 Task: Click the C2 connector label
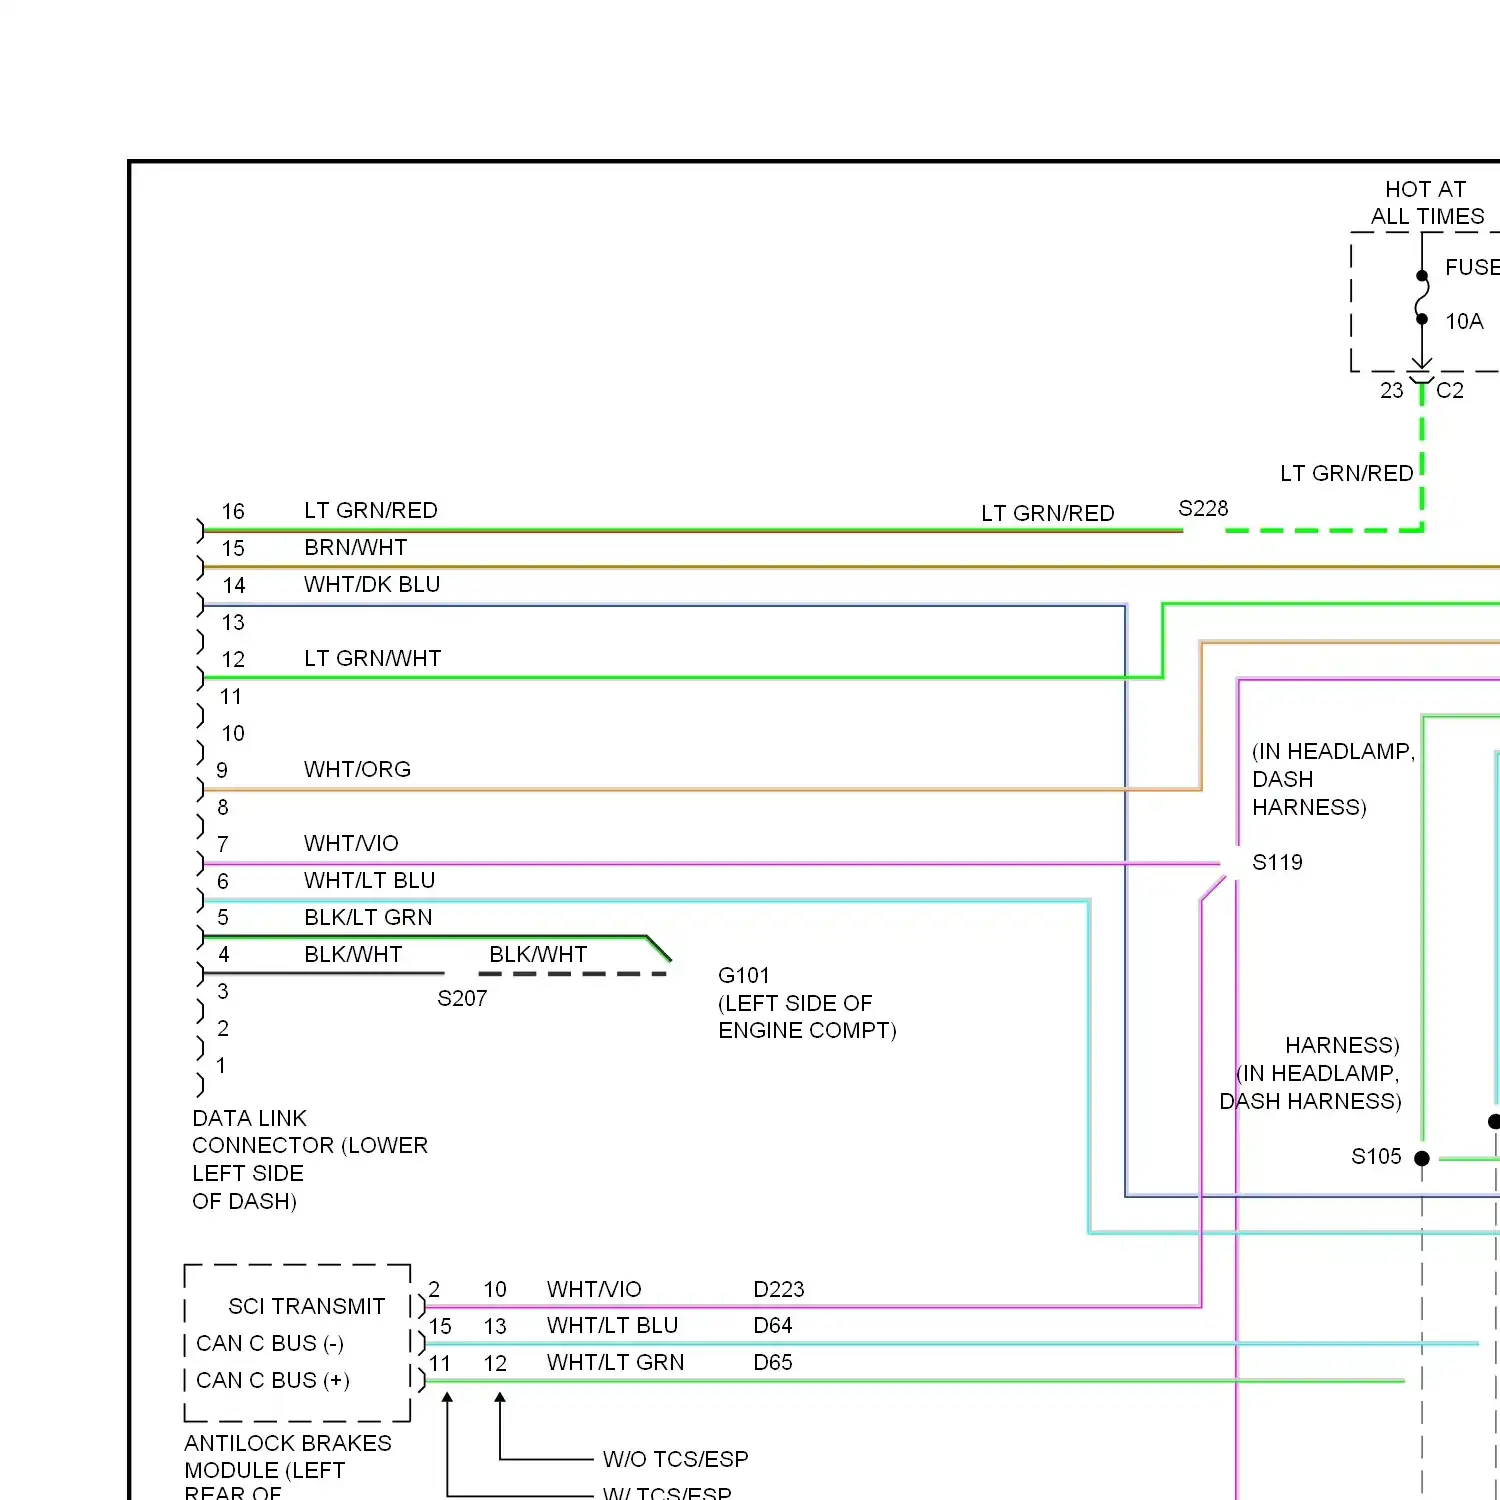(1450, 390)
